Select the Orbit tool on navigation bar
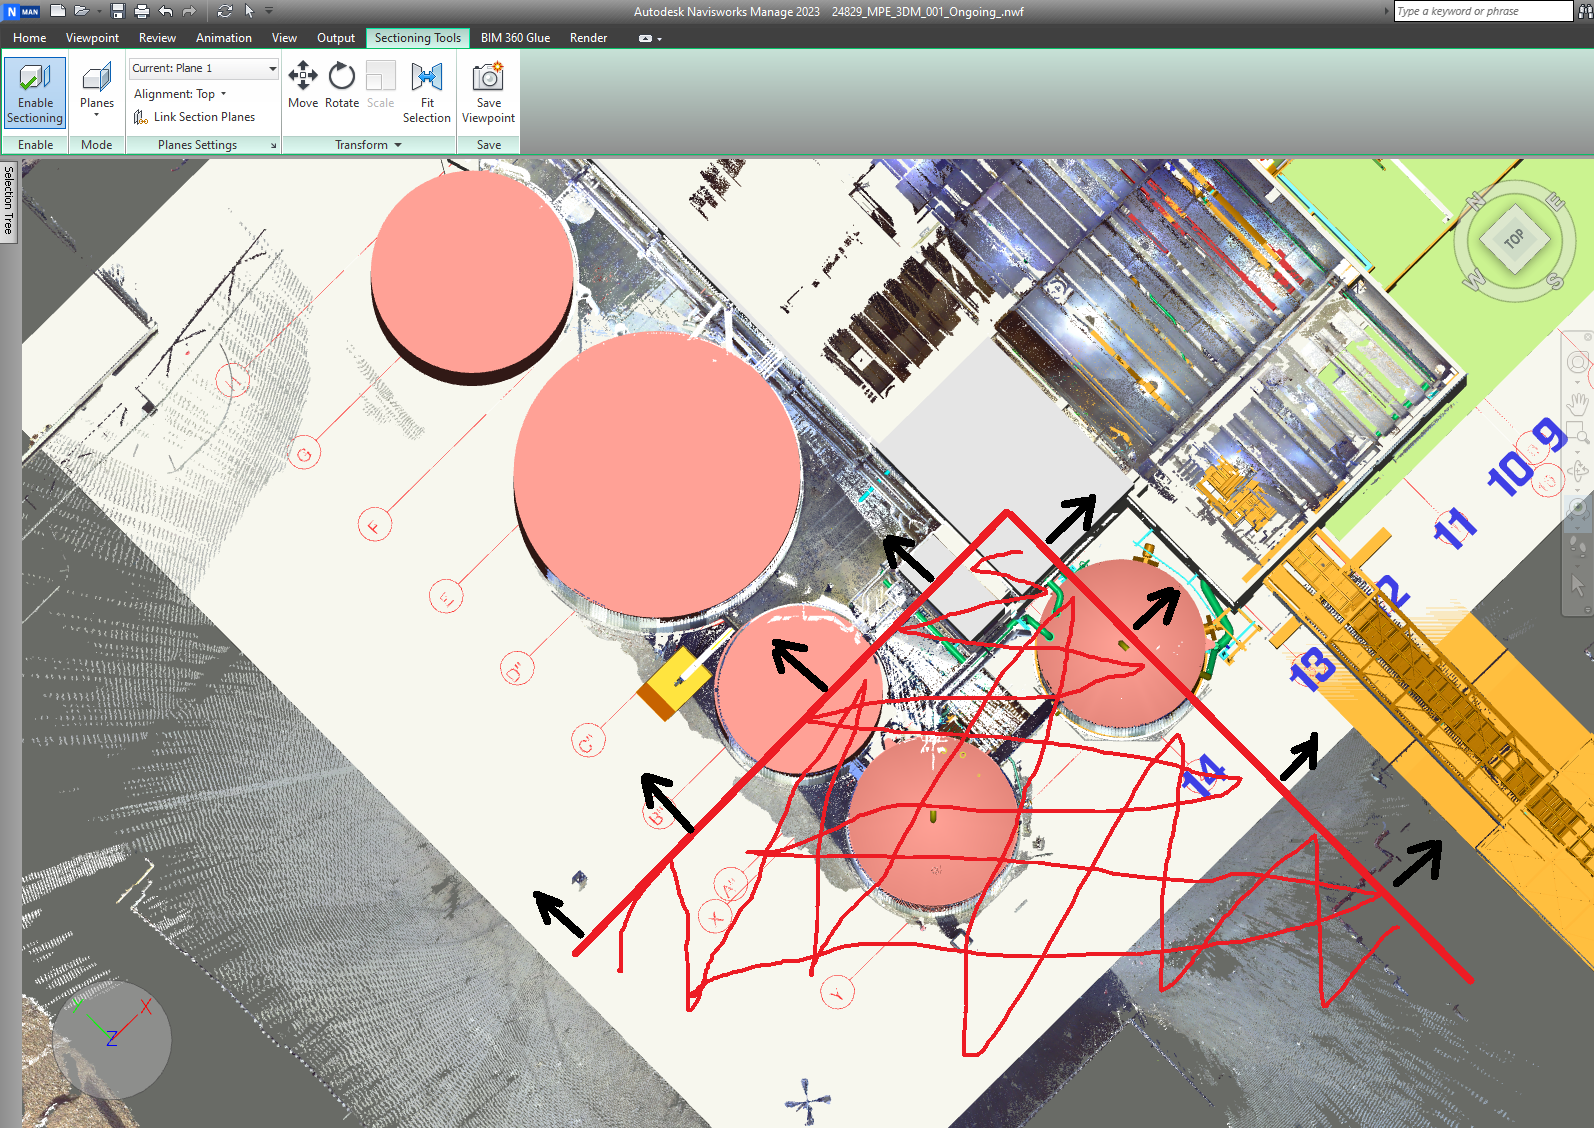This screenshot has height=1128, width=1594. (x=1578, y=470)
